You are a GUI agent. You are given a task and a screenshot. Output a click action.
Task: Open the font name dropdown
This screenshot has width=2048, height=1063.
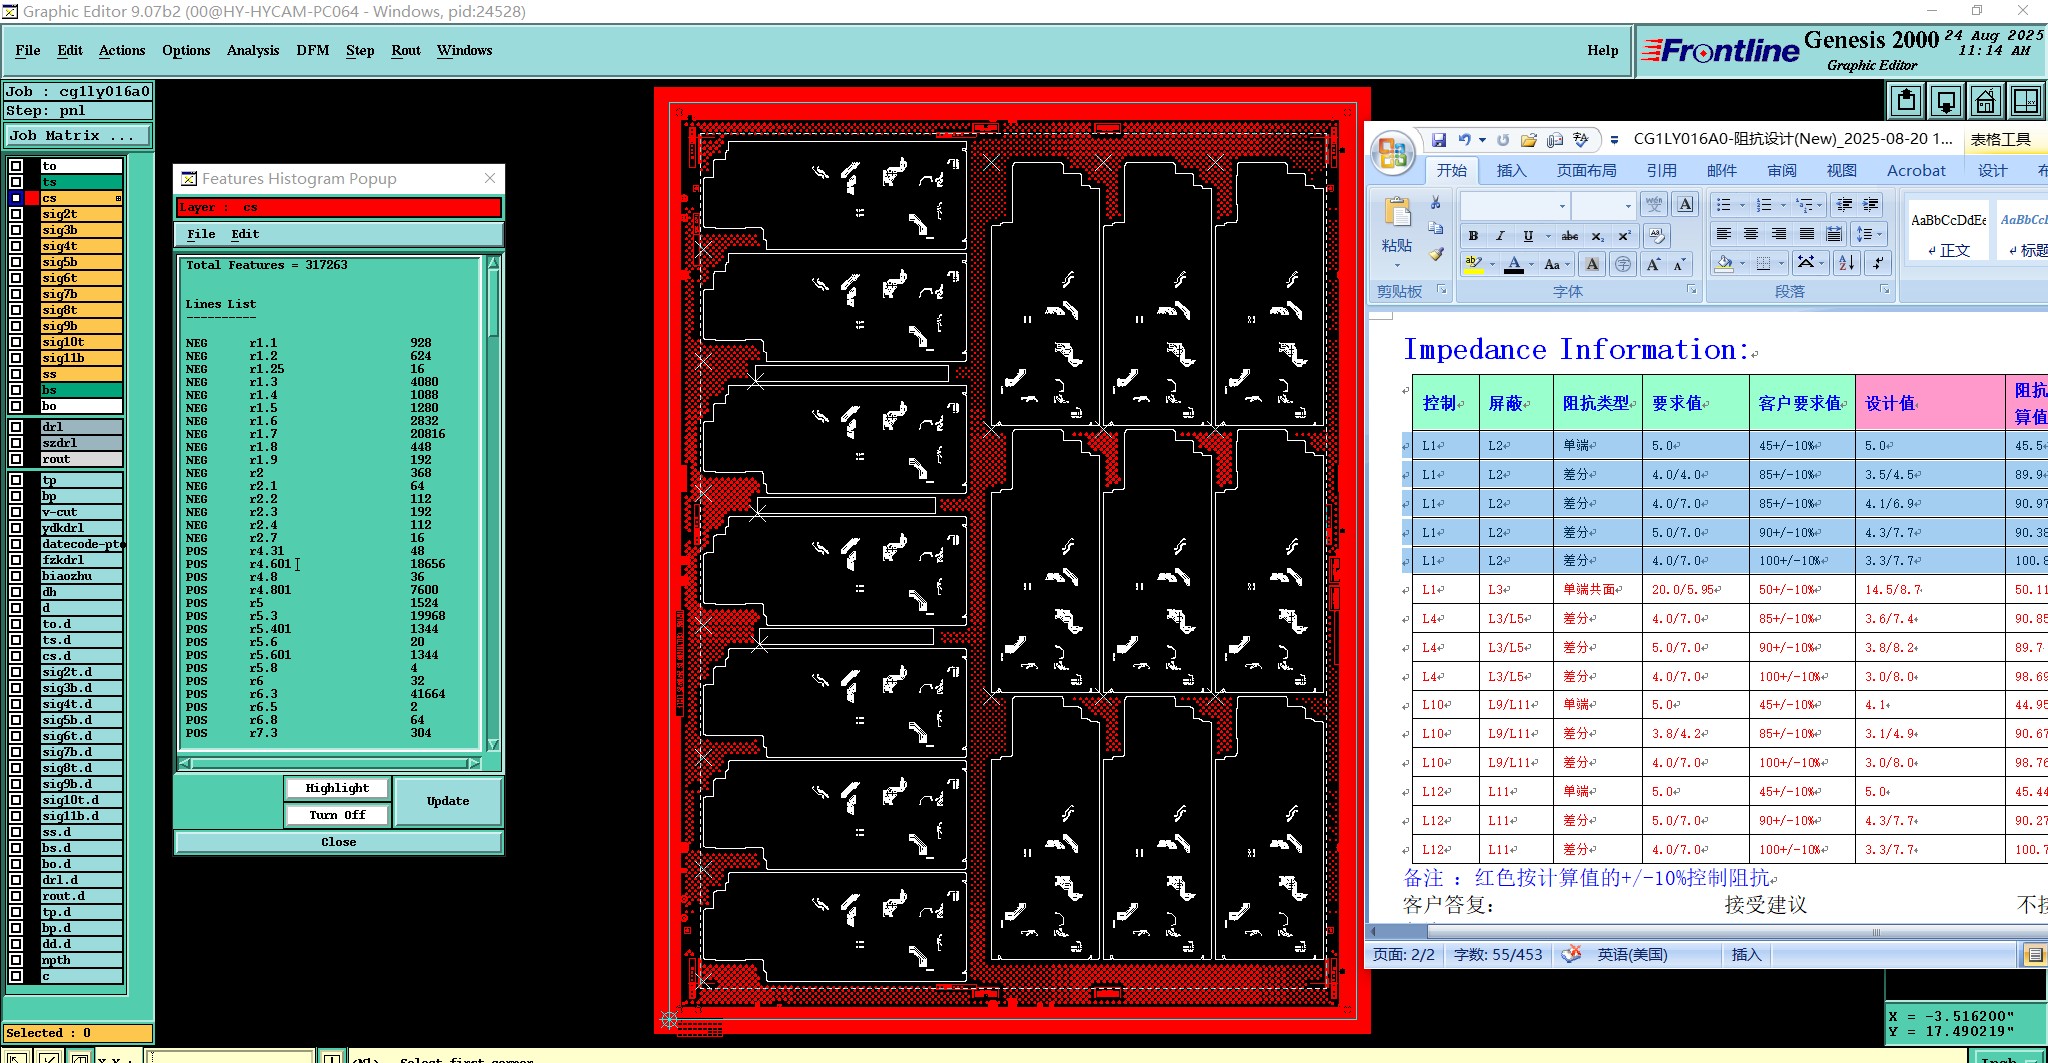coord(1562,206)
